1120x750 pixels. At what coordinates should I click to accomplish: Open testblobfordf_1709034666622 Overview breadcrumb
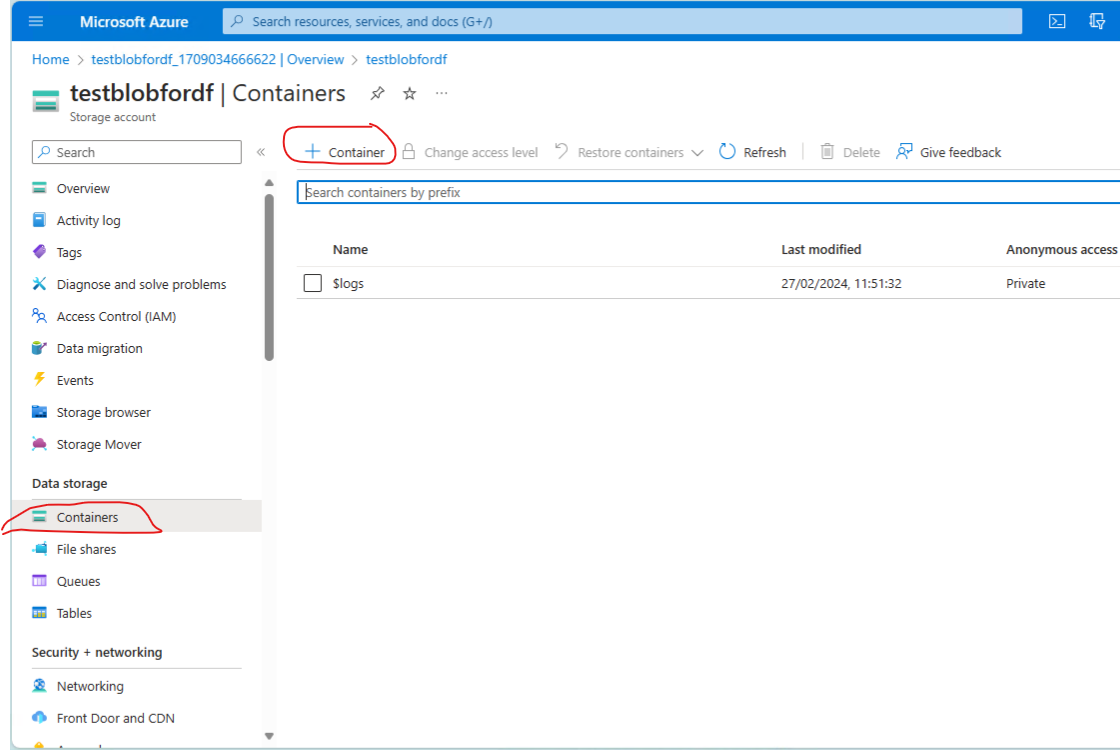(217, 59)
